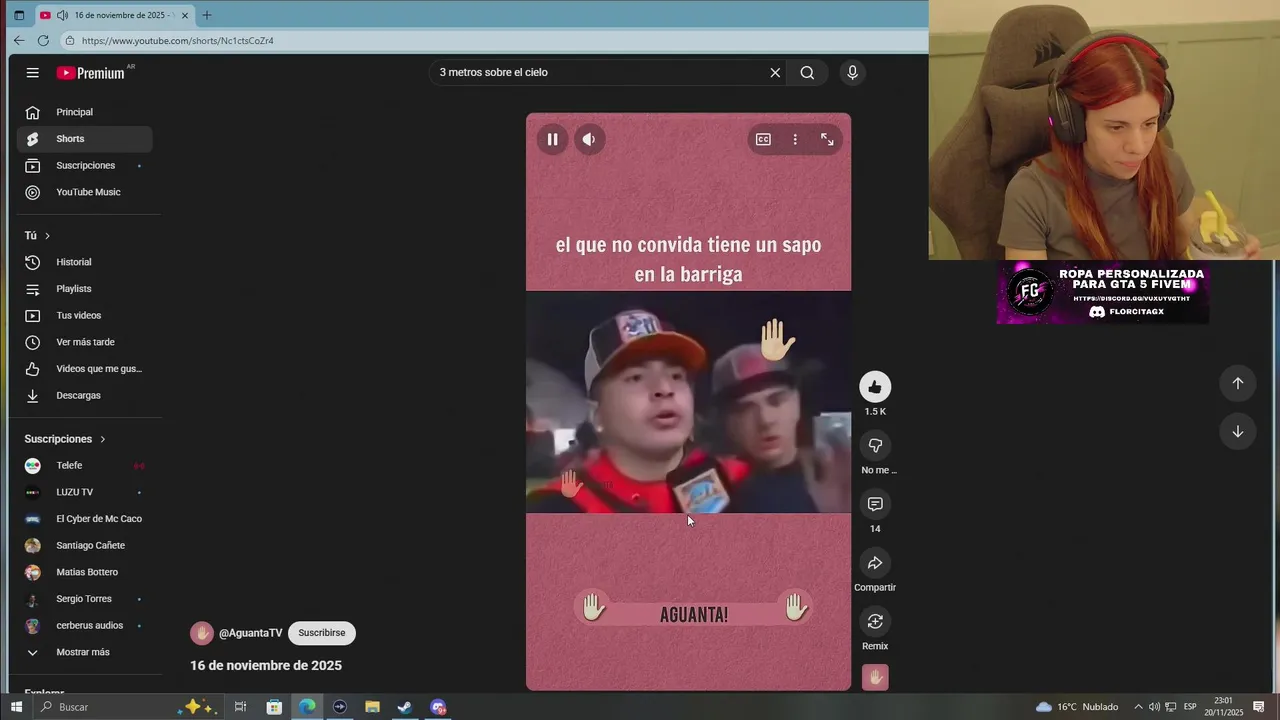Open the Telefe channel subscription

[84, 465]
